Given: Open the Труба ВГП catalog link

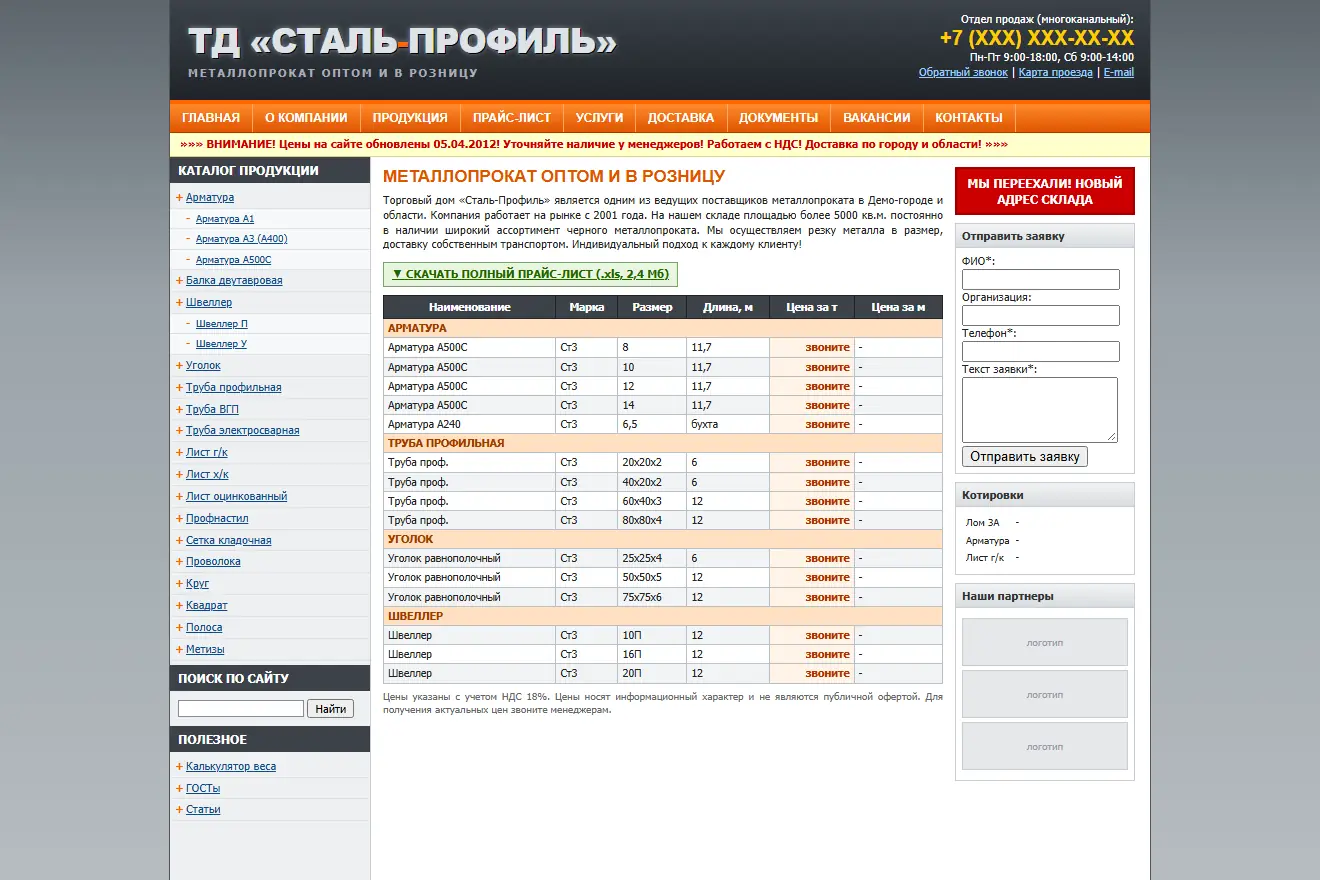Looking at the screenshot, I should pos(212,409).
